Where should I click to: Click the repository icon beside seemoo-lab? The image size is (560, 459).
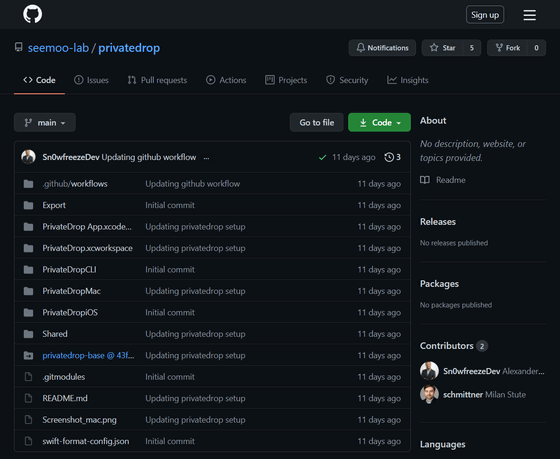tap(19, 47)
